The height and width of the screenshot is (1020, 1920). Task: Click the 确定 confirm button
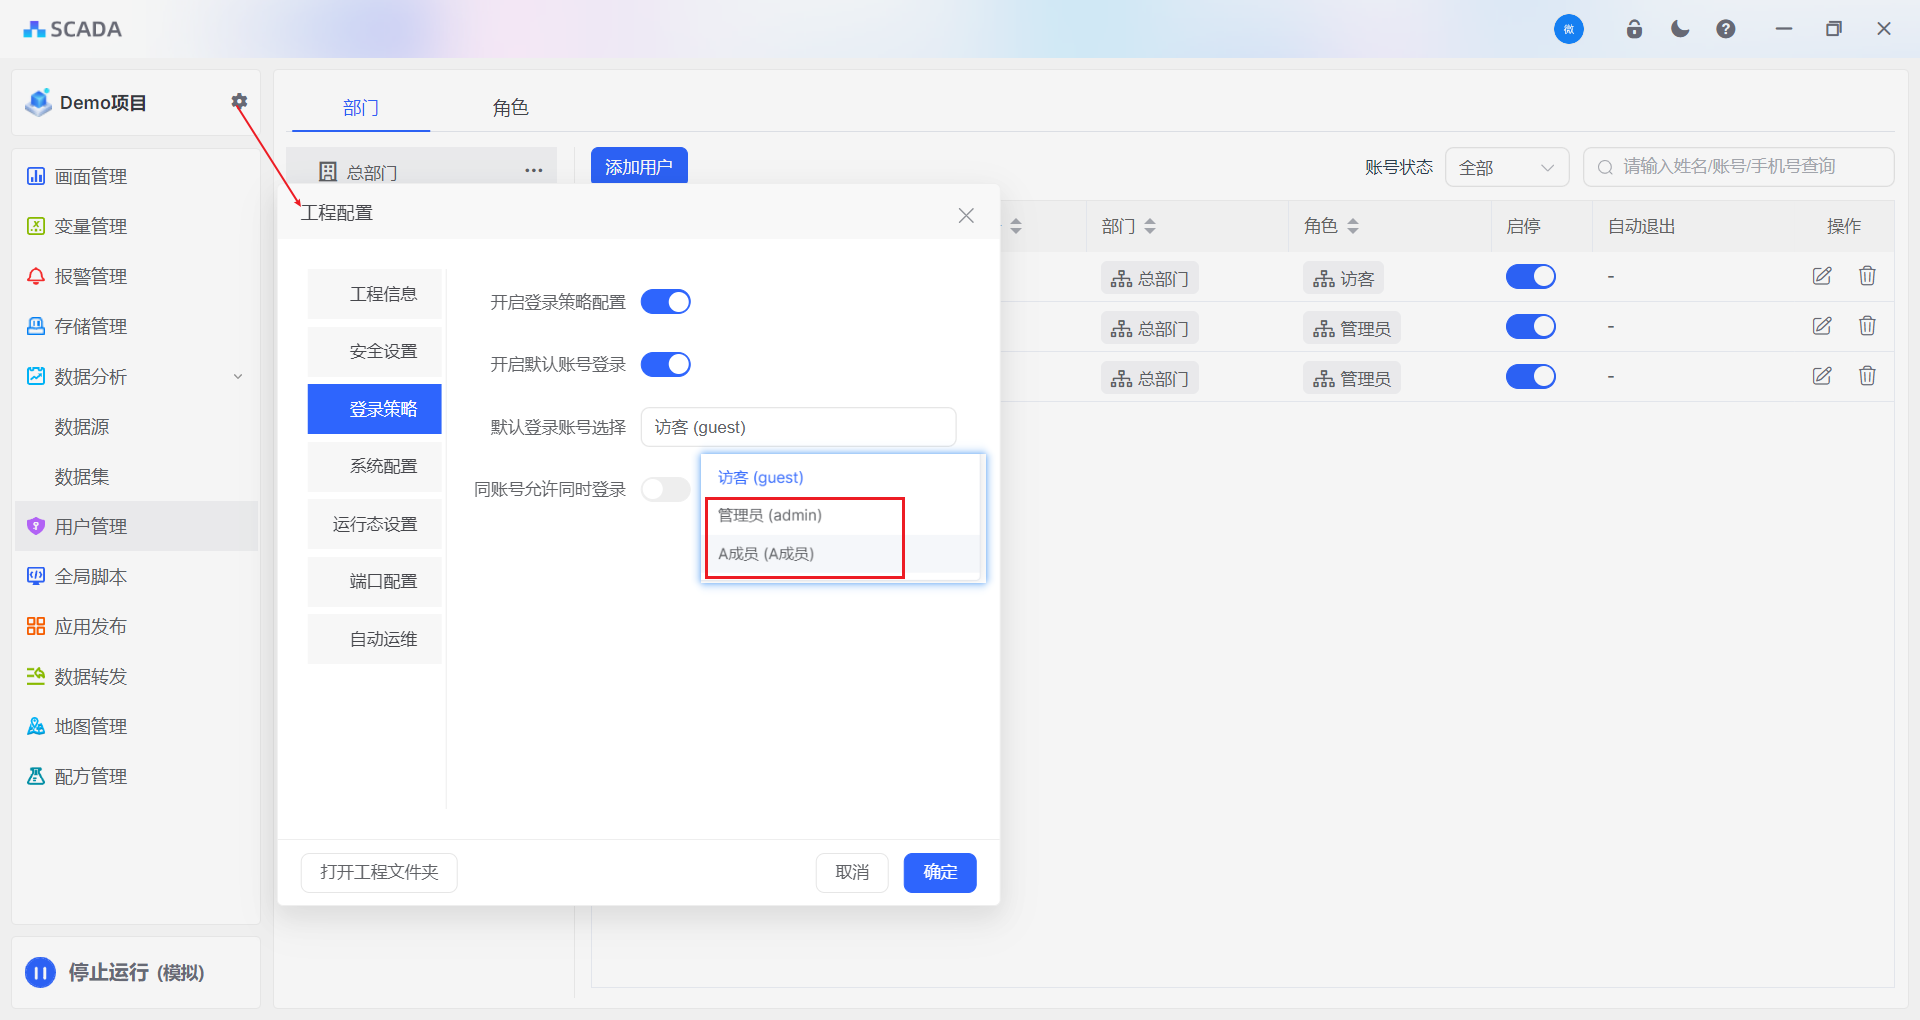click(939, 872)
